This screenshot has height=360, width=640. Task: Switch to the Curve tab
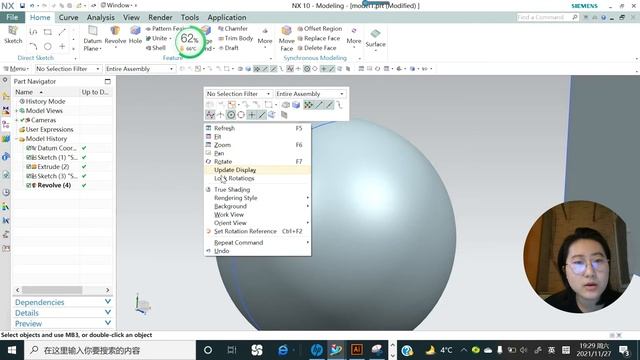click(x=68, y=17)
